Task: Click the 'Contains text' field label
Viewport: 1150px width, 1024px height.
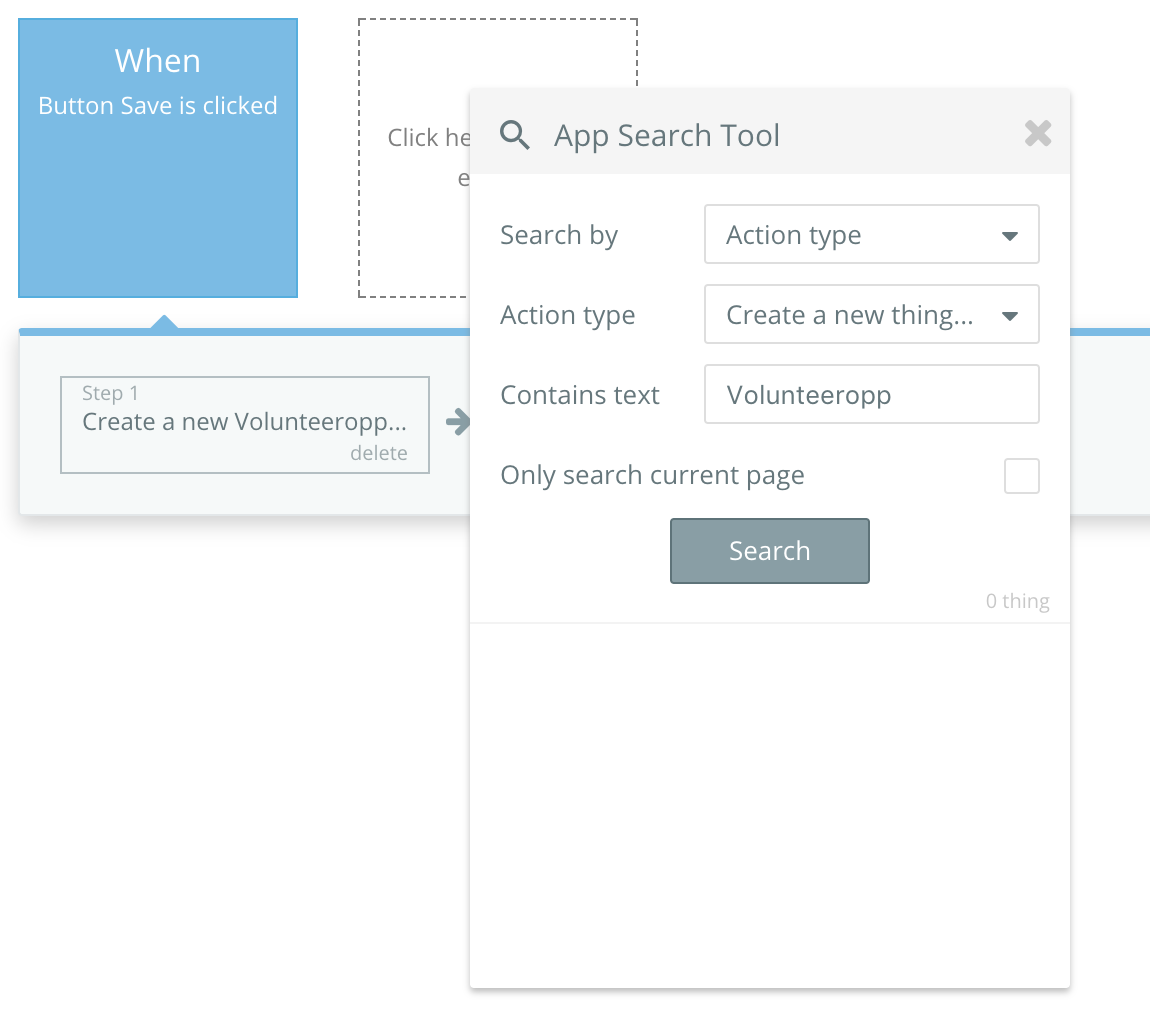Action: pyautogui.click(x=580, y=396)
